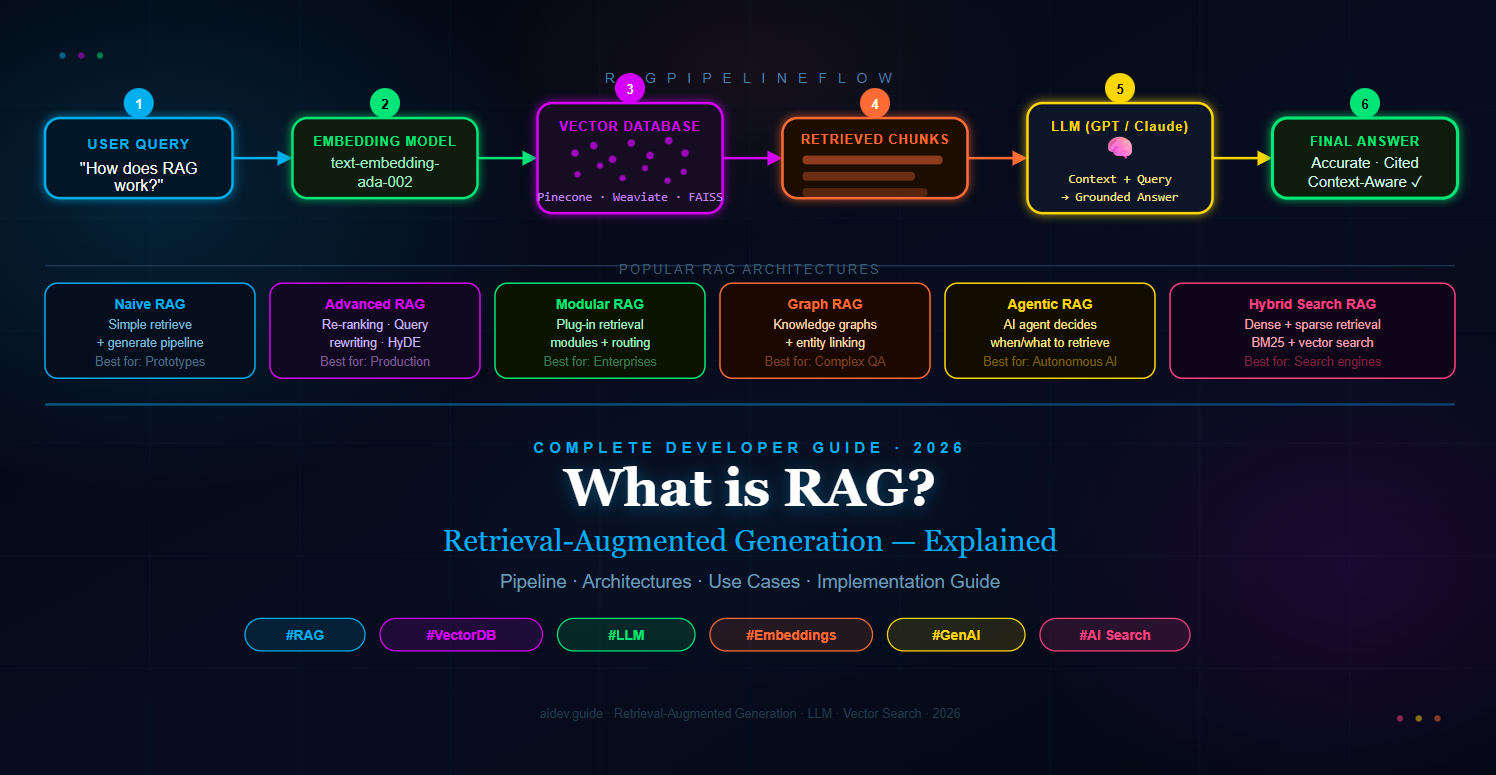Expand the Agentic RAG architecture card
The width and height of the screenshot is (1496, 775).
pos(1049,331)
